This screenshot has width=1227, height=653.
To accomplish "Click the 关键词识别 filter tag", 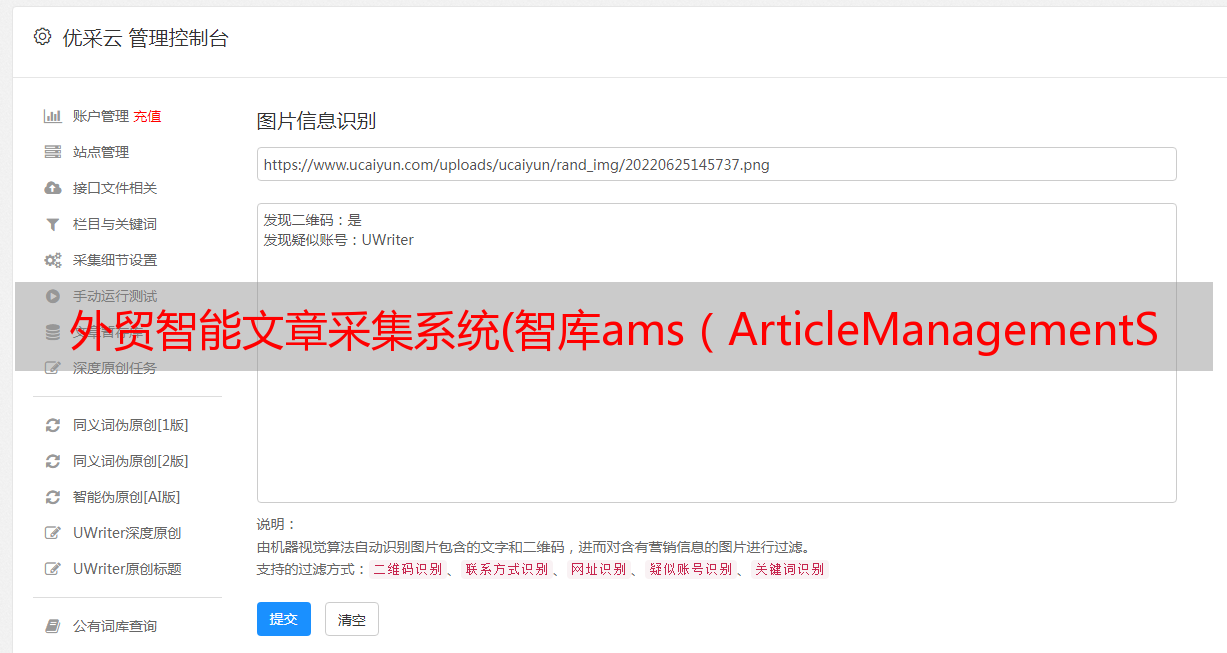I will pyautogui.click(x=790, y=569).
